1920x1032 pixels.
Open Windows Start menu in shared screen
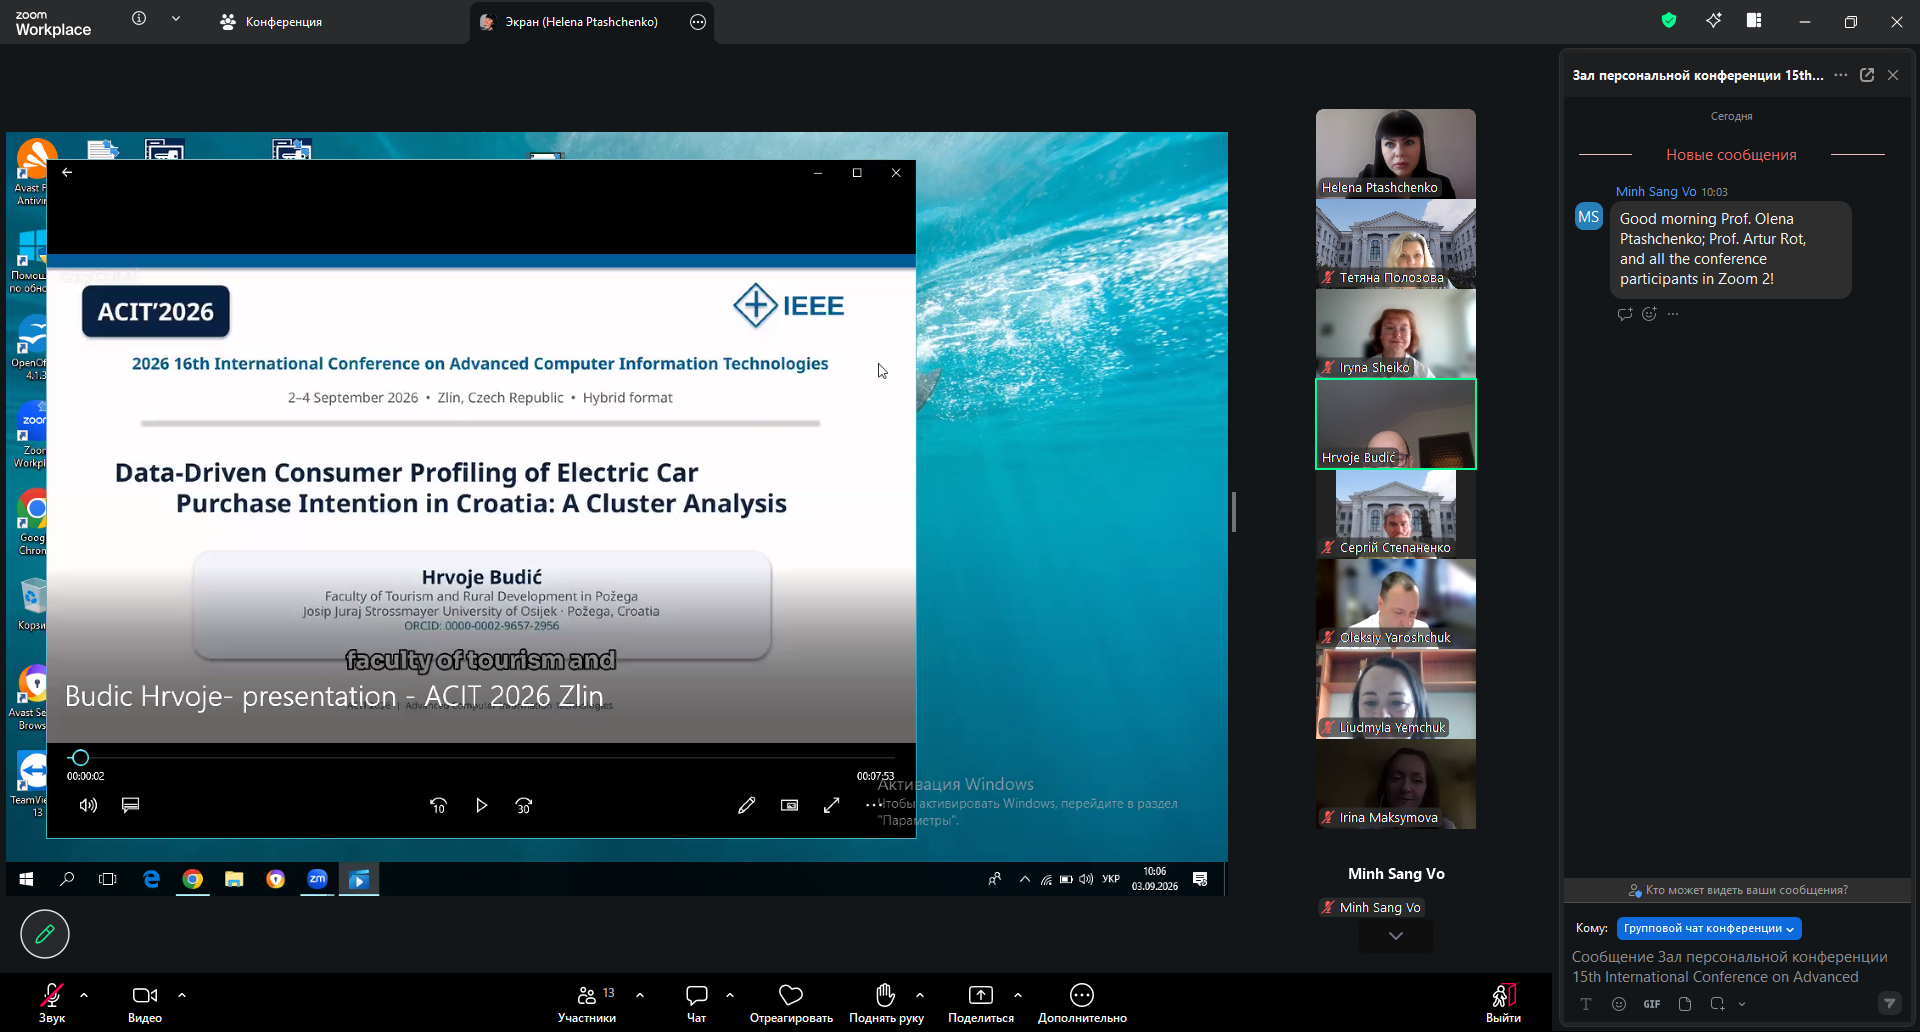[x=26, y=879]
